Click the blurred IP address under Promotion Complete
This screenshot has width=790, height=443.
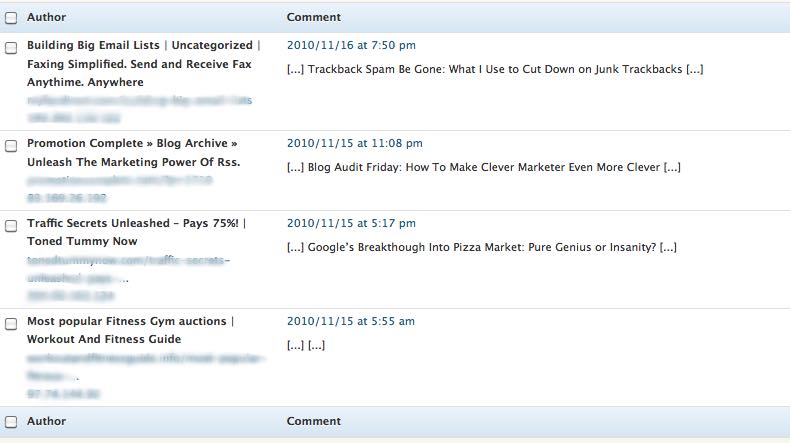[x=67, y=198]
